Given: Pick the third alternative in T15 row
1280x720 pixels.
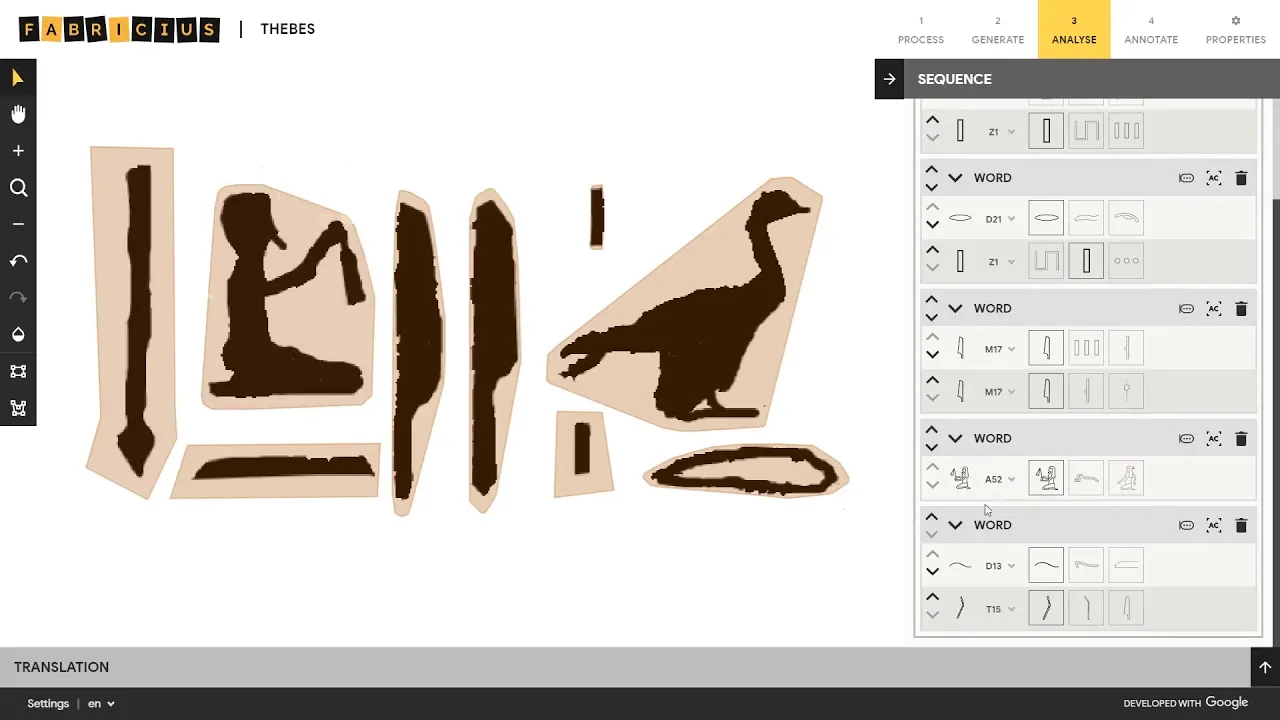Looking at the screenshot, I should [1126, 608].
